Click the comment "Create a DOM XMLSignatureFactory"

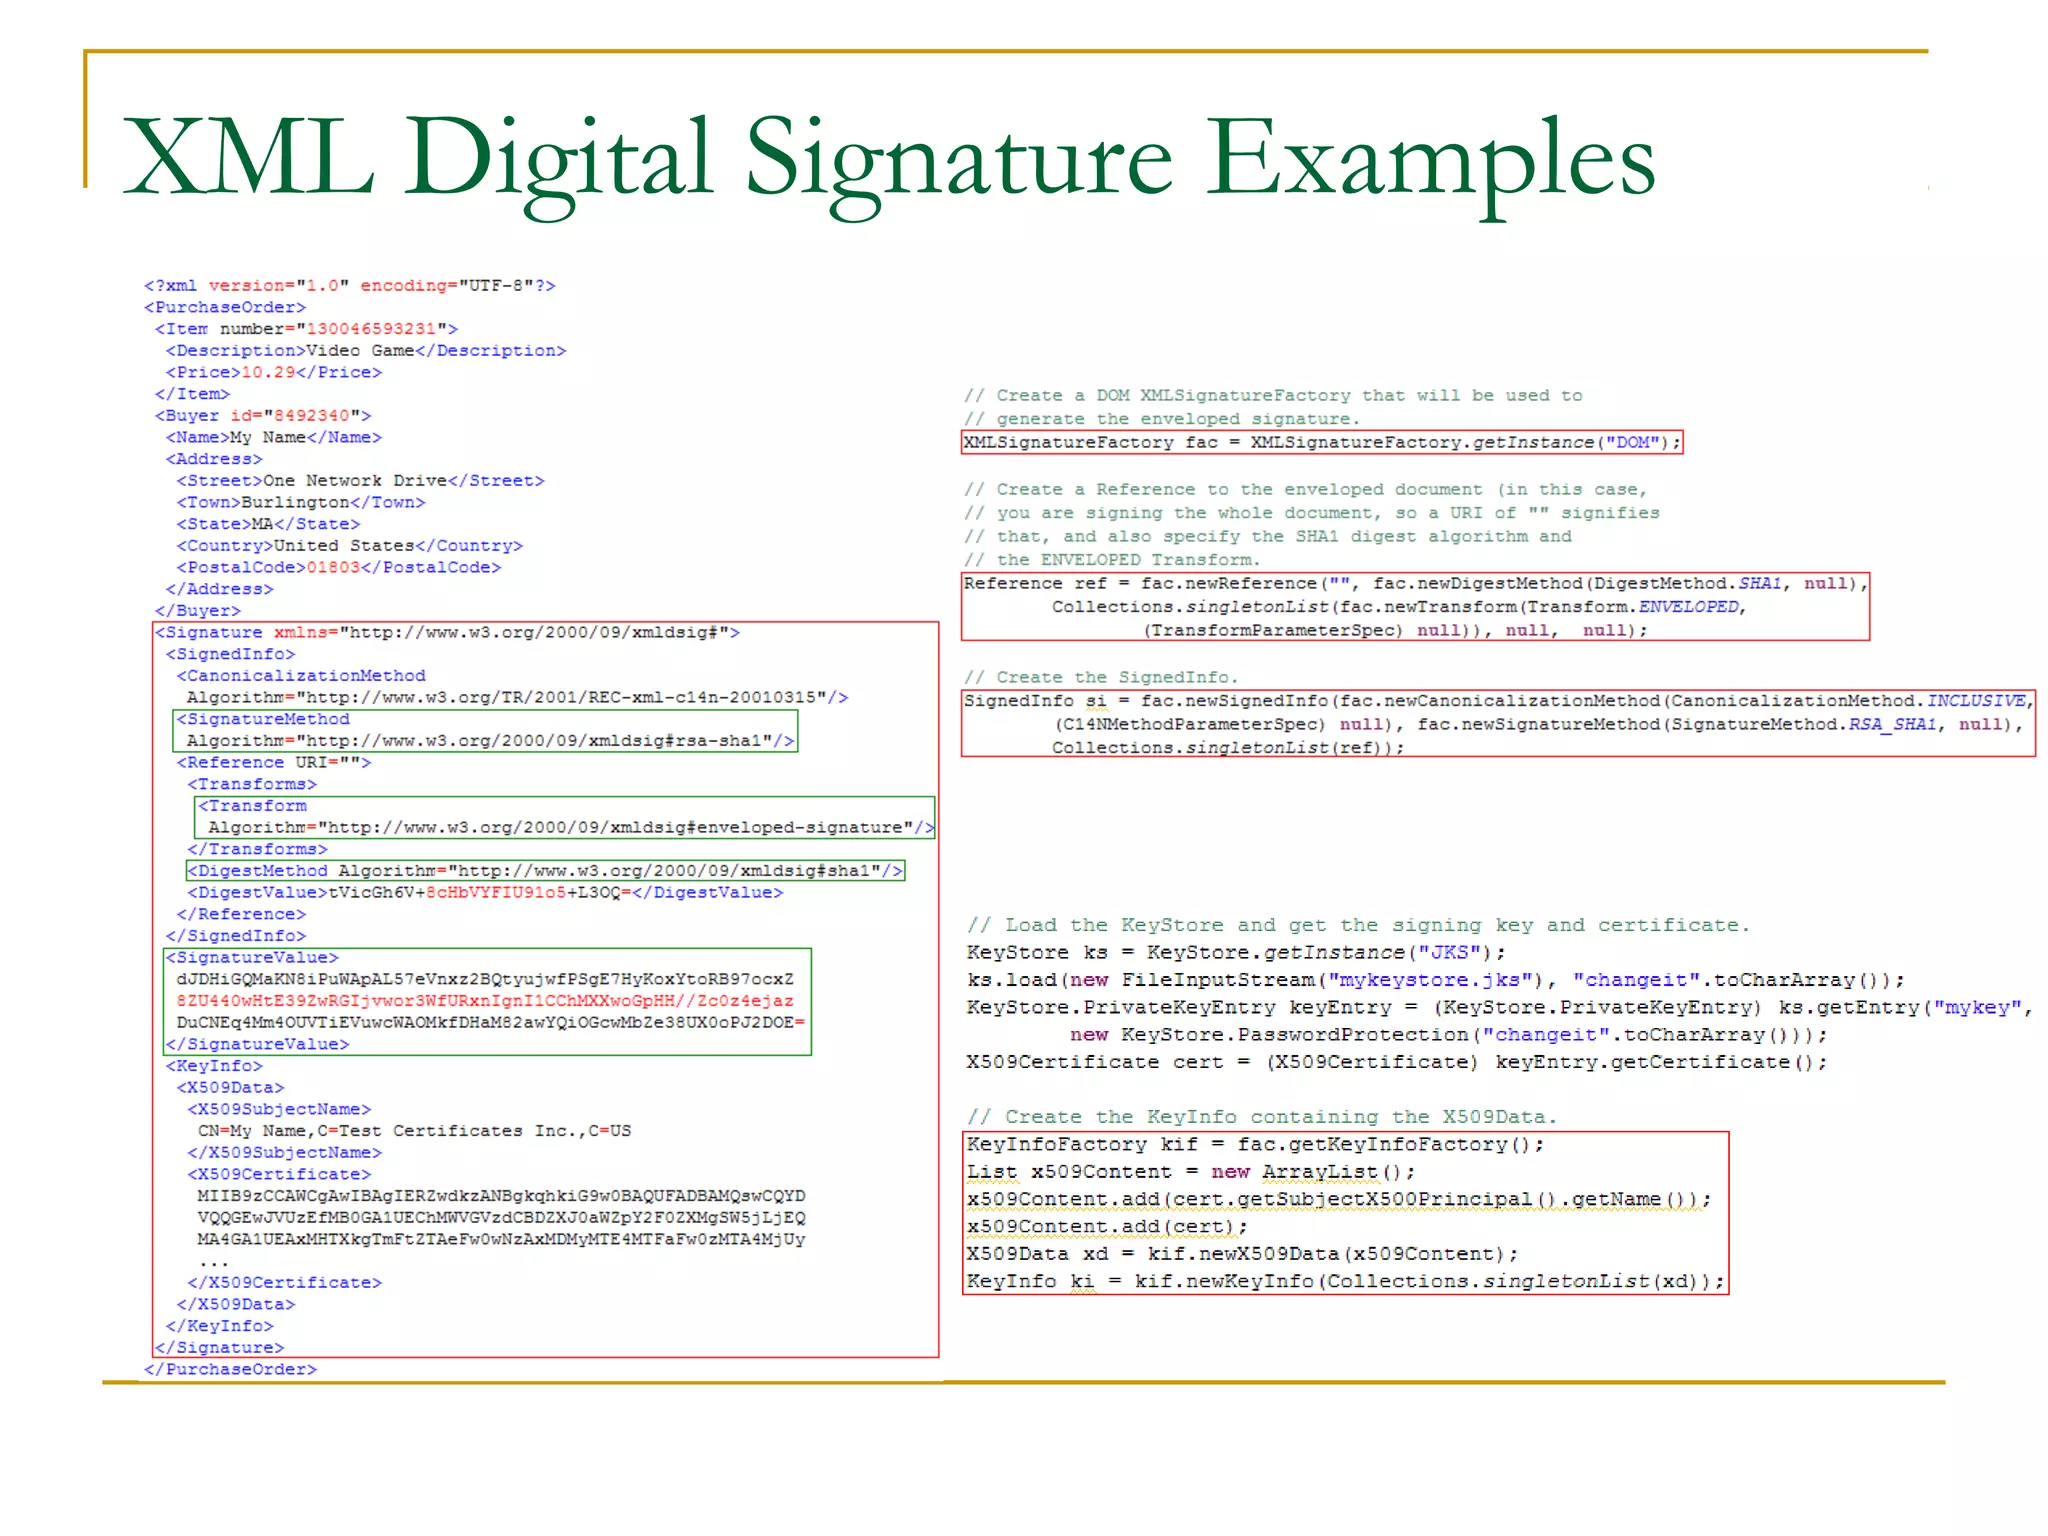point(1274,396)
